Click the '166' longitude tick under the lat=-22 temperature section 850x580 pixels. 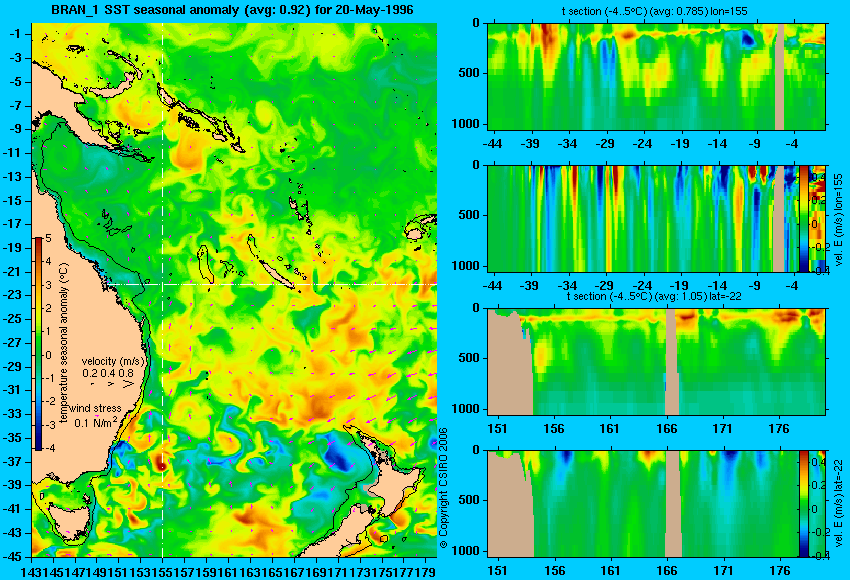click(667, 429)
